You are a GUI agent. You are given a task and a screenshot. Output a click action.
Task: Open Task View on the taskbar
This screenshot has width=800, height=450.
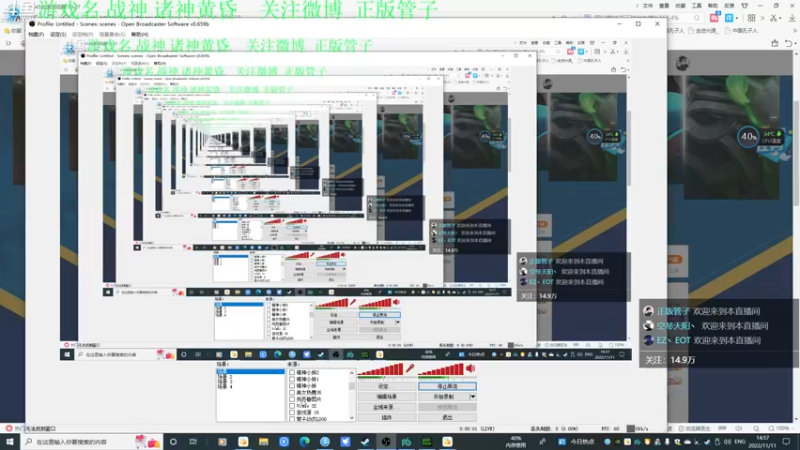click(193, 442)
